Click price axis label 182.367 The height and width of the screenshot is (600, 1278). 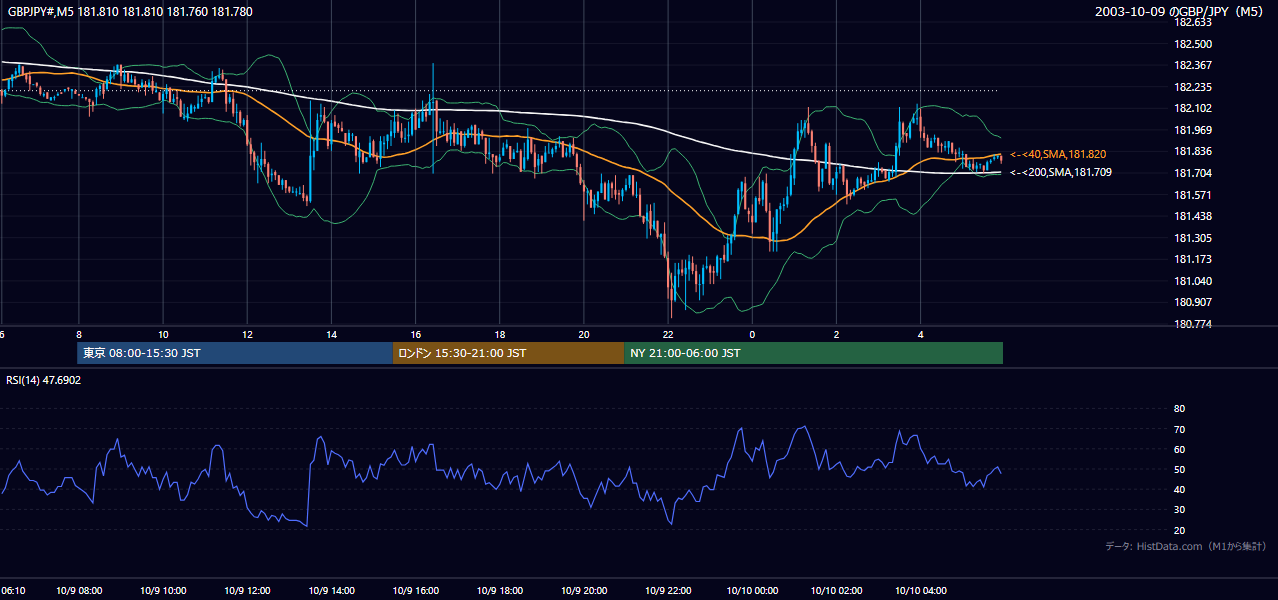(1193, 65)
